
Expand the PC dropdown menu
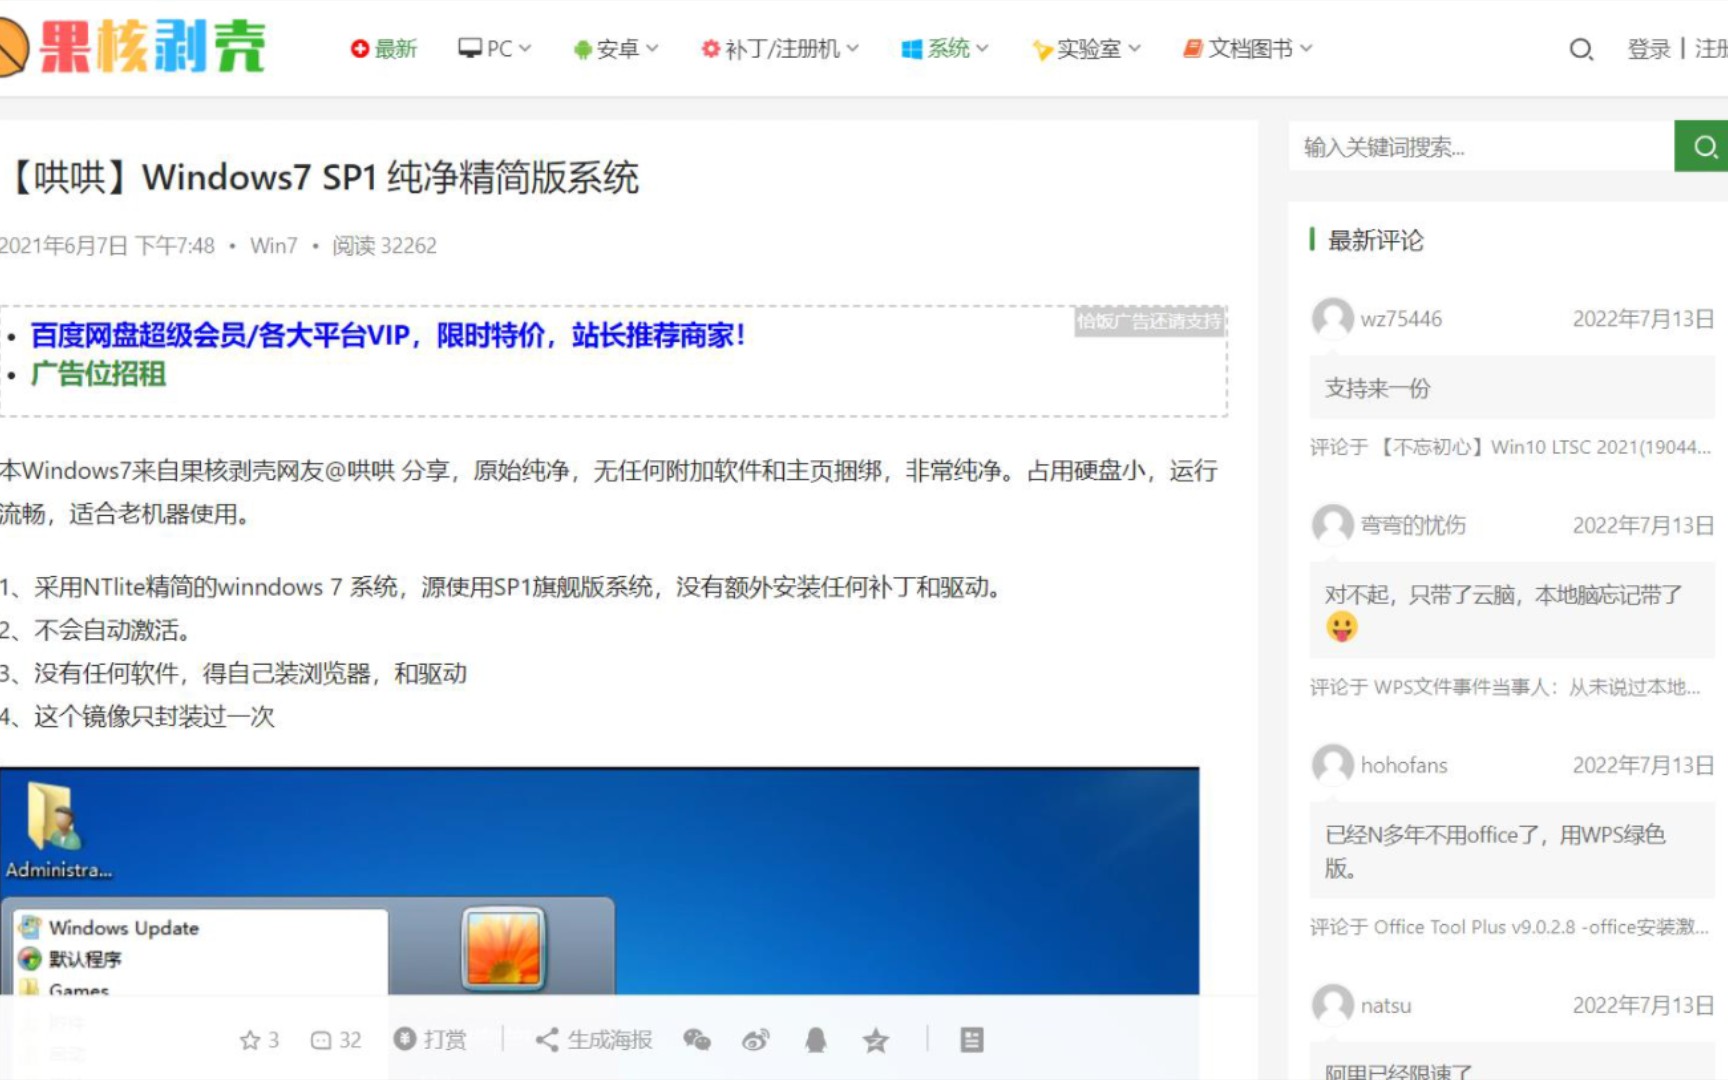[494, 48]
